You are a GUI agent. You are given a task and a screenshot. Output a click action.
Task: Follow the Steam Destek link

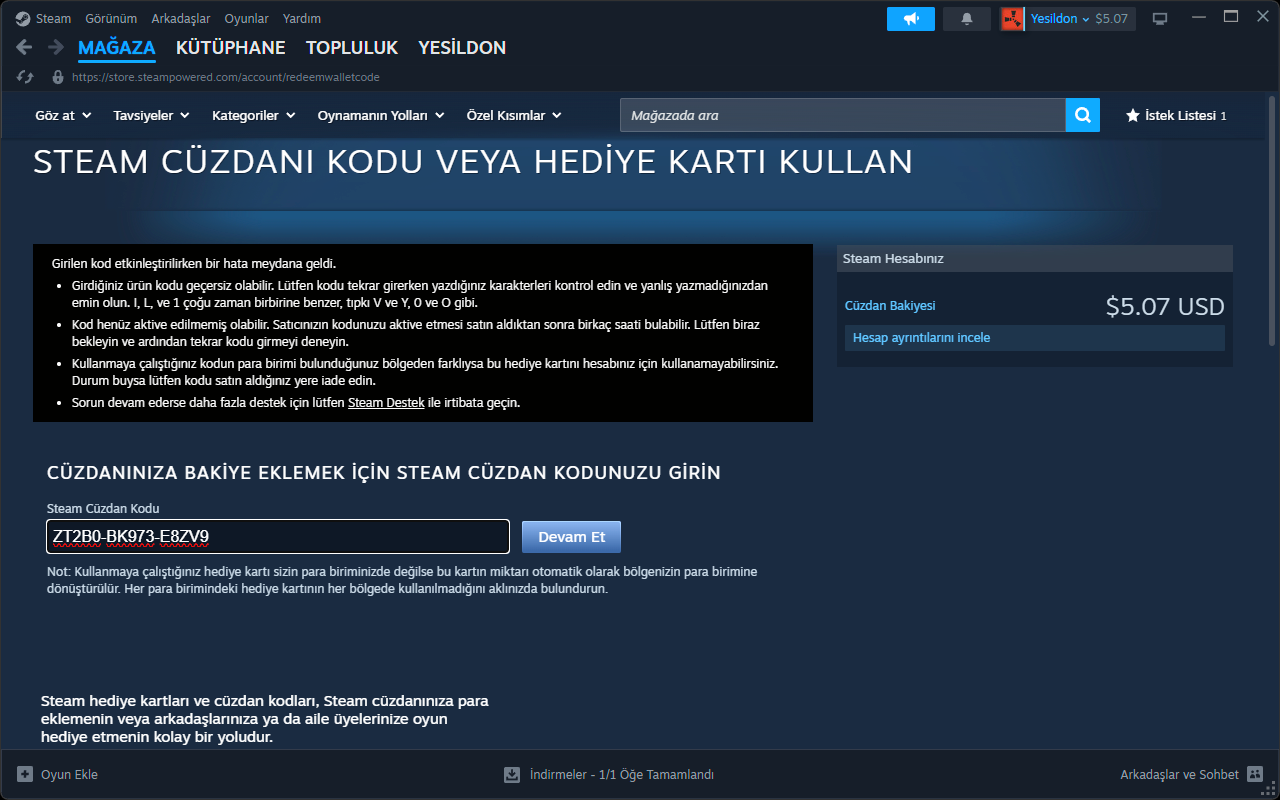(386, 403)
